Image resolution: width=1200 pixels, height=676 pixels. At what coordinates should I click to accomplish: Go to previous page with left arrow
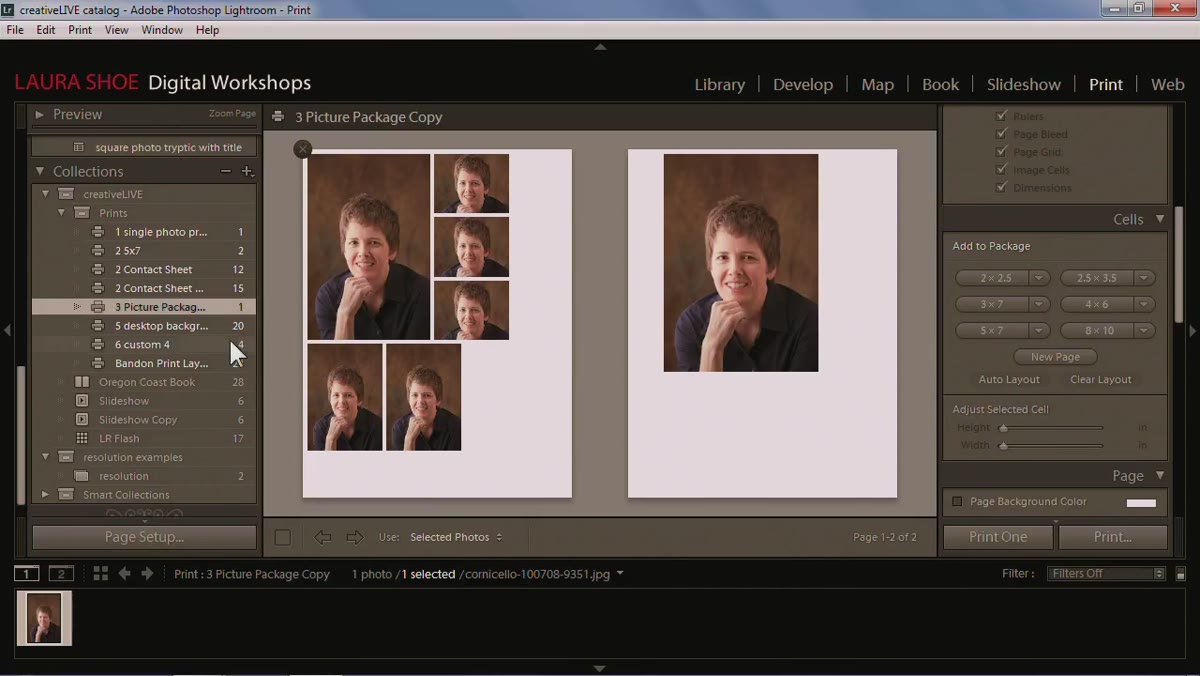tap(323, 537)
